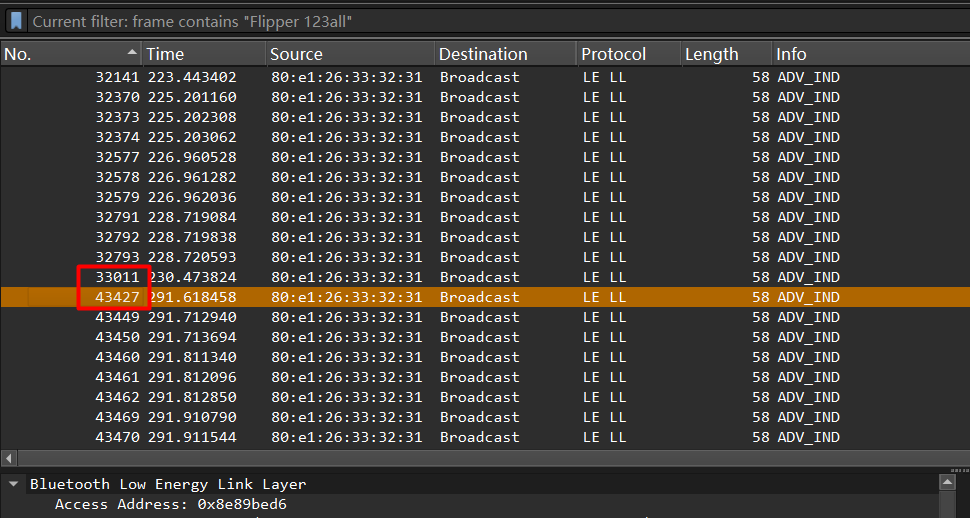Select the highlighted packet number 43427
The width and height of the screenshot is (970, 518).
click(117, 297)
